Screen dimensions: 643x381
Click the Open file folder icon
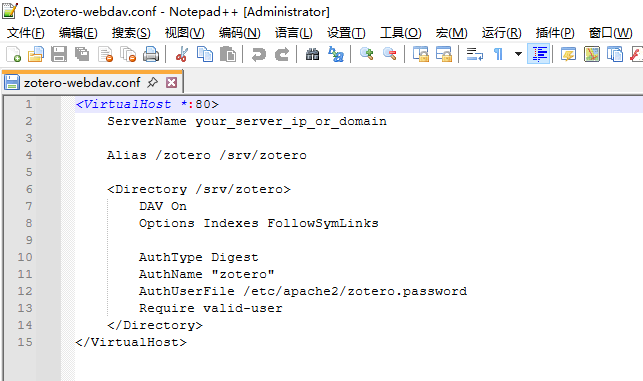(36, 54)
